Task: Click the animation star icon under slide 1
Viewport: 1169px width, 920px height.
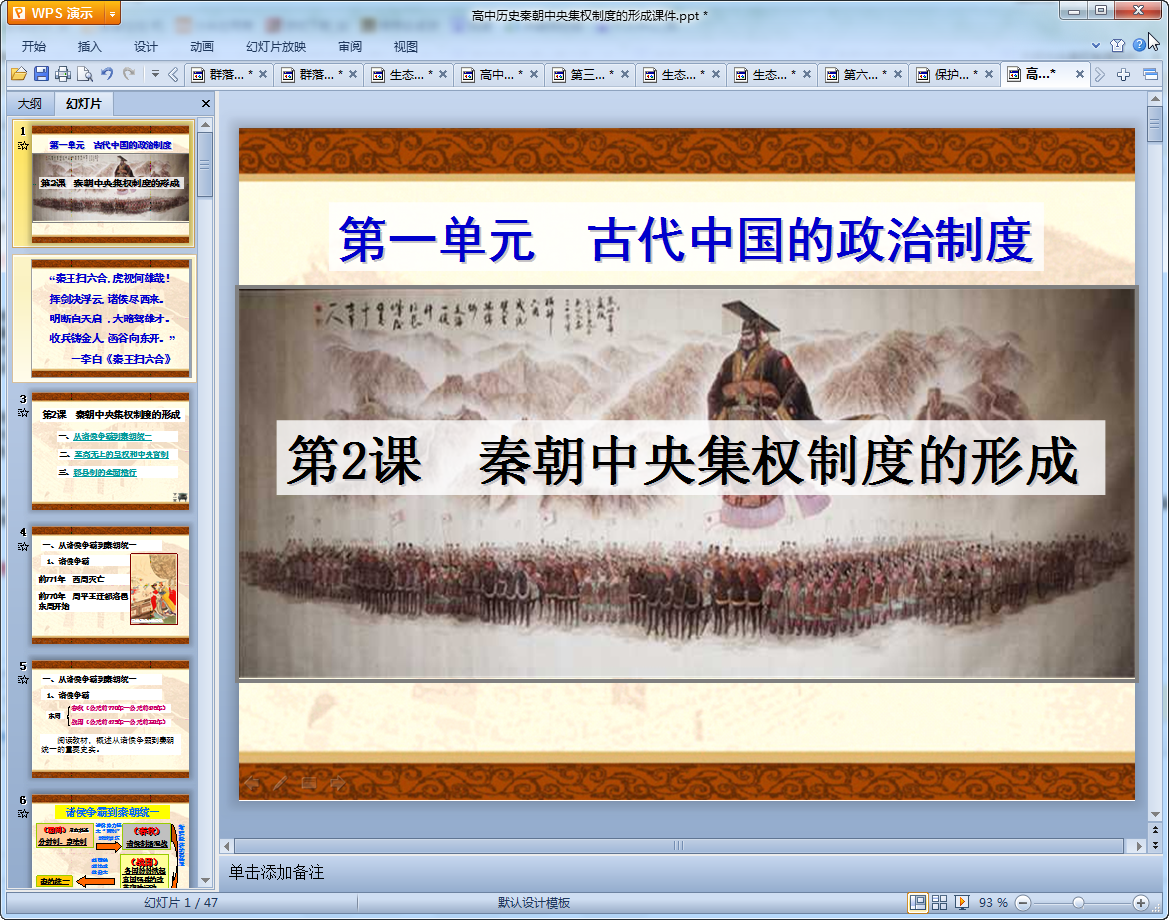Action: 23,145
